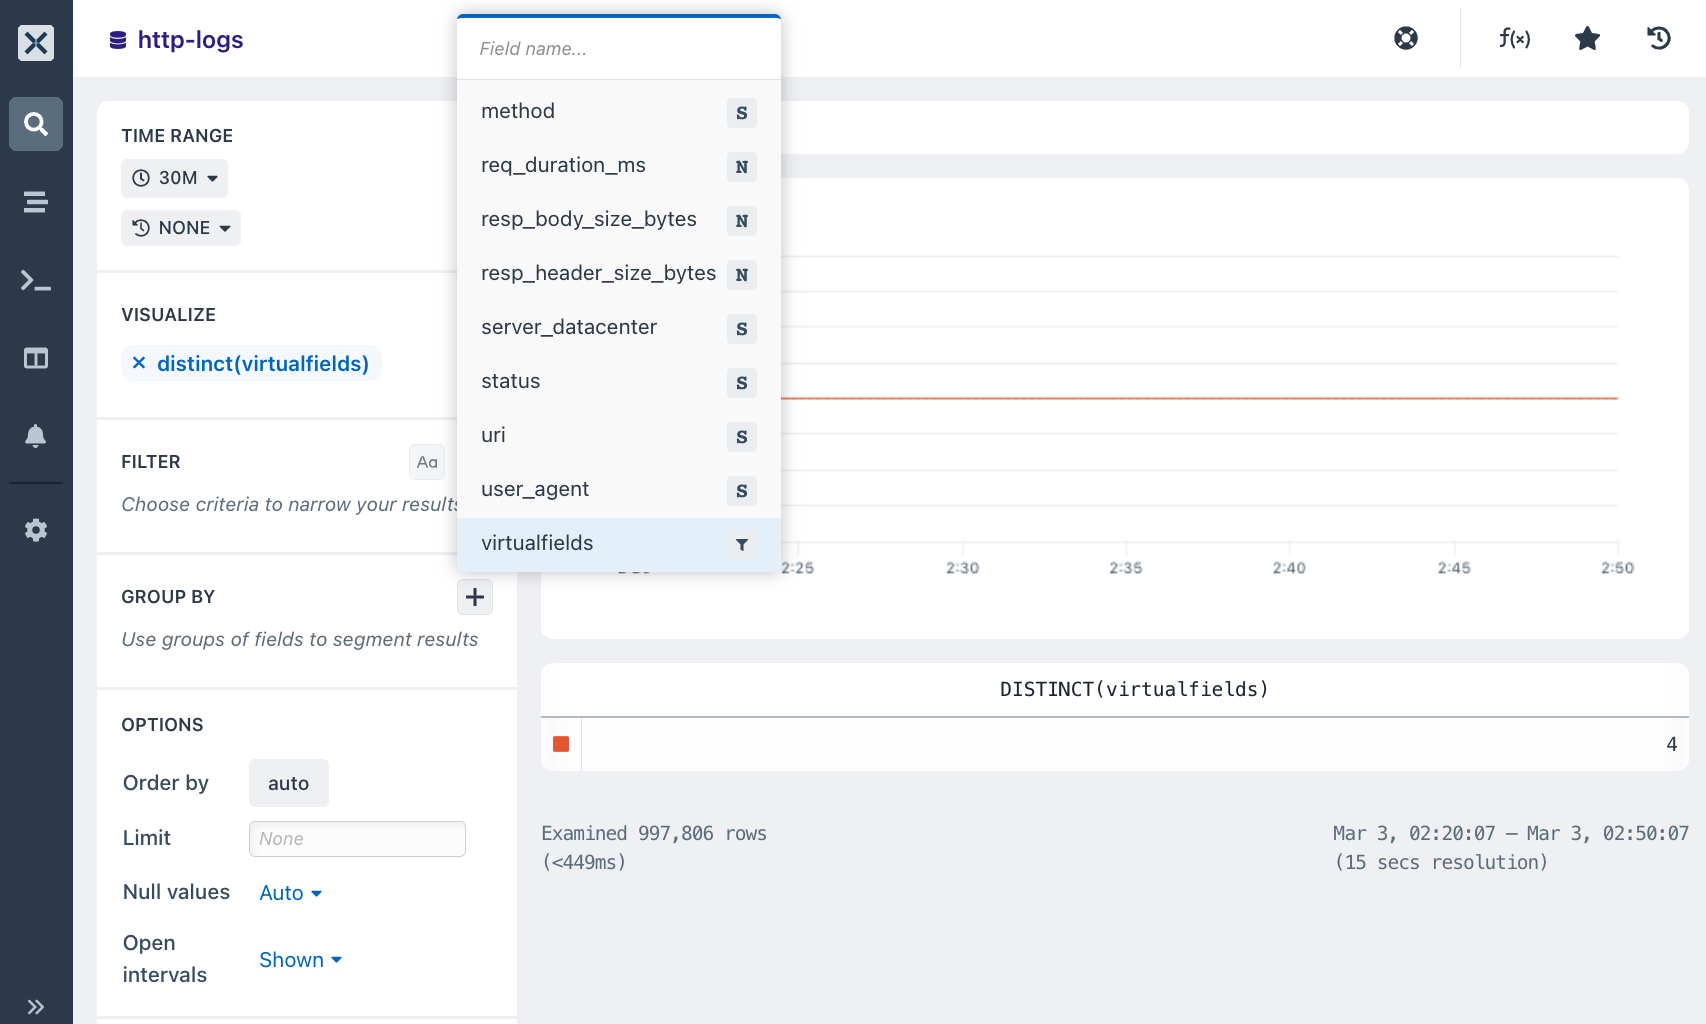Viewport: 1706px width, 1024px height.
Task: Open the Open intervals Shown dropdown
Action: pos(300,960)
